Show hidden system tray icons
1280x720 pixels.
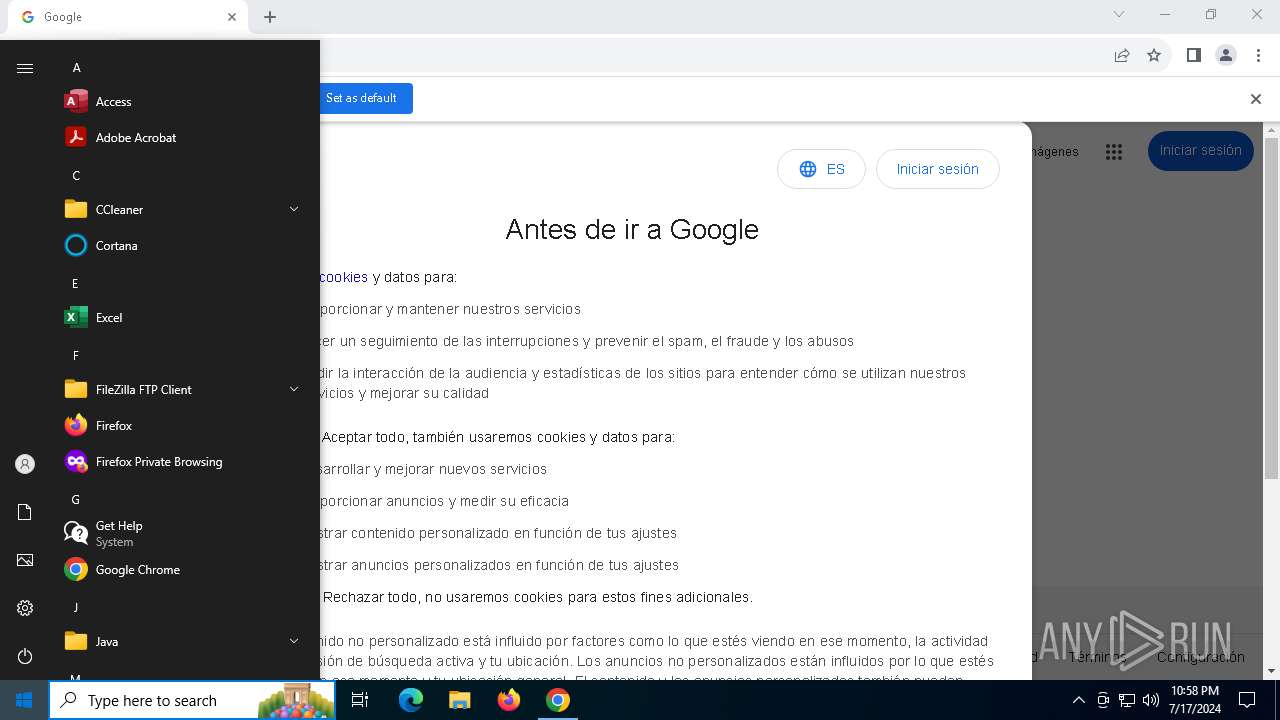point(1078,700)
